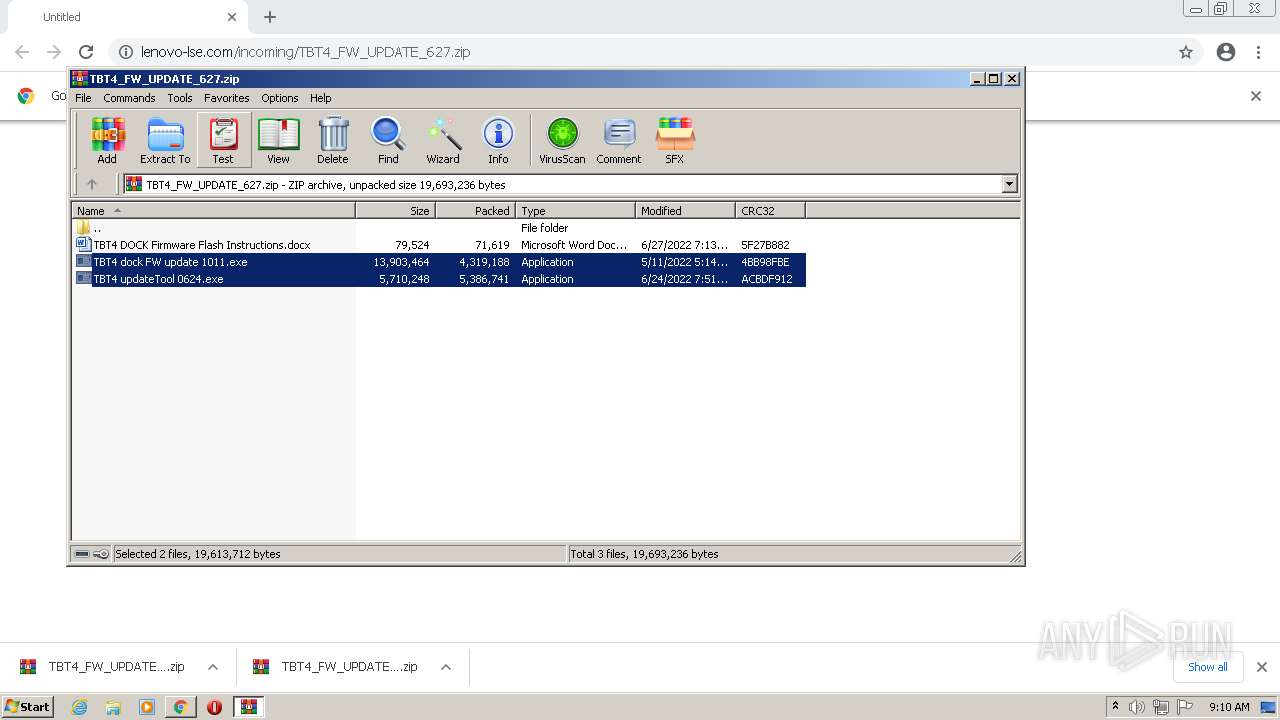This screenshot has height=720, width=1280.
Task: Open the Help menu
Action: tap(320, 98)
